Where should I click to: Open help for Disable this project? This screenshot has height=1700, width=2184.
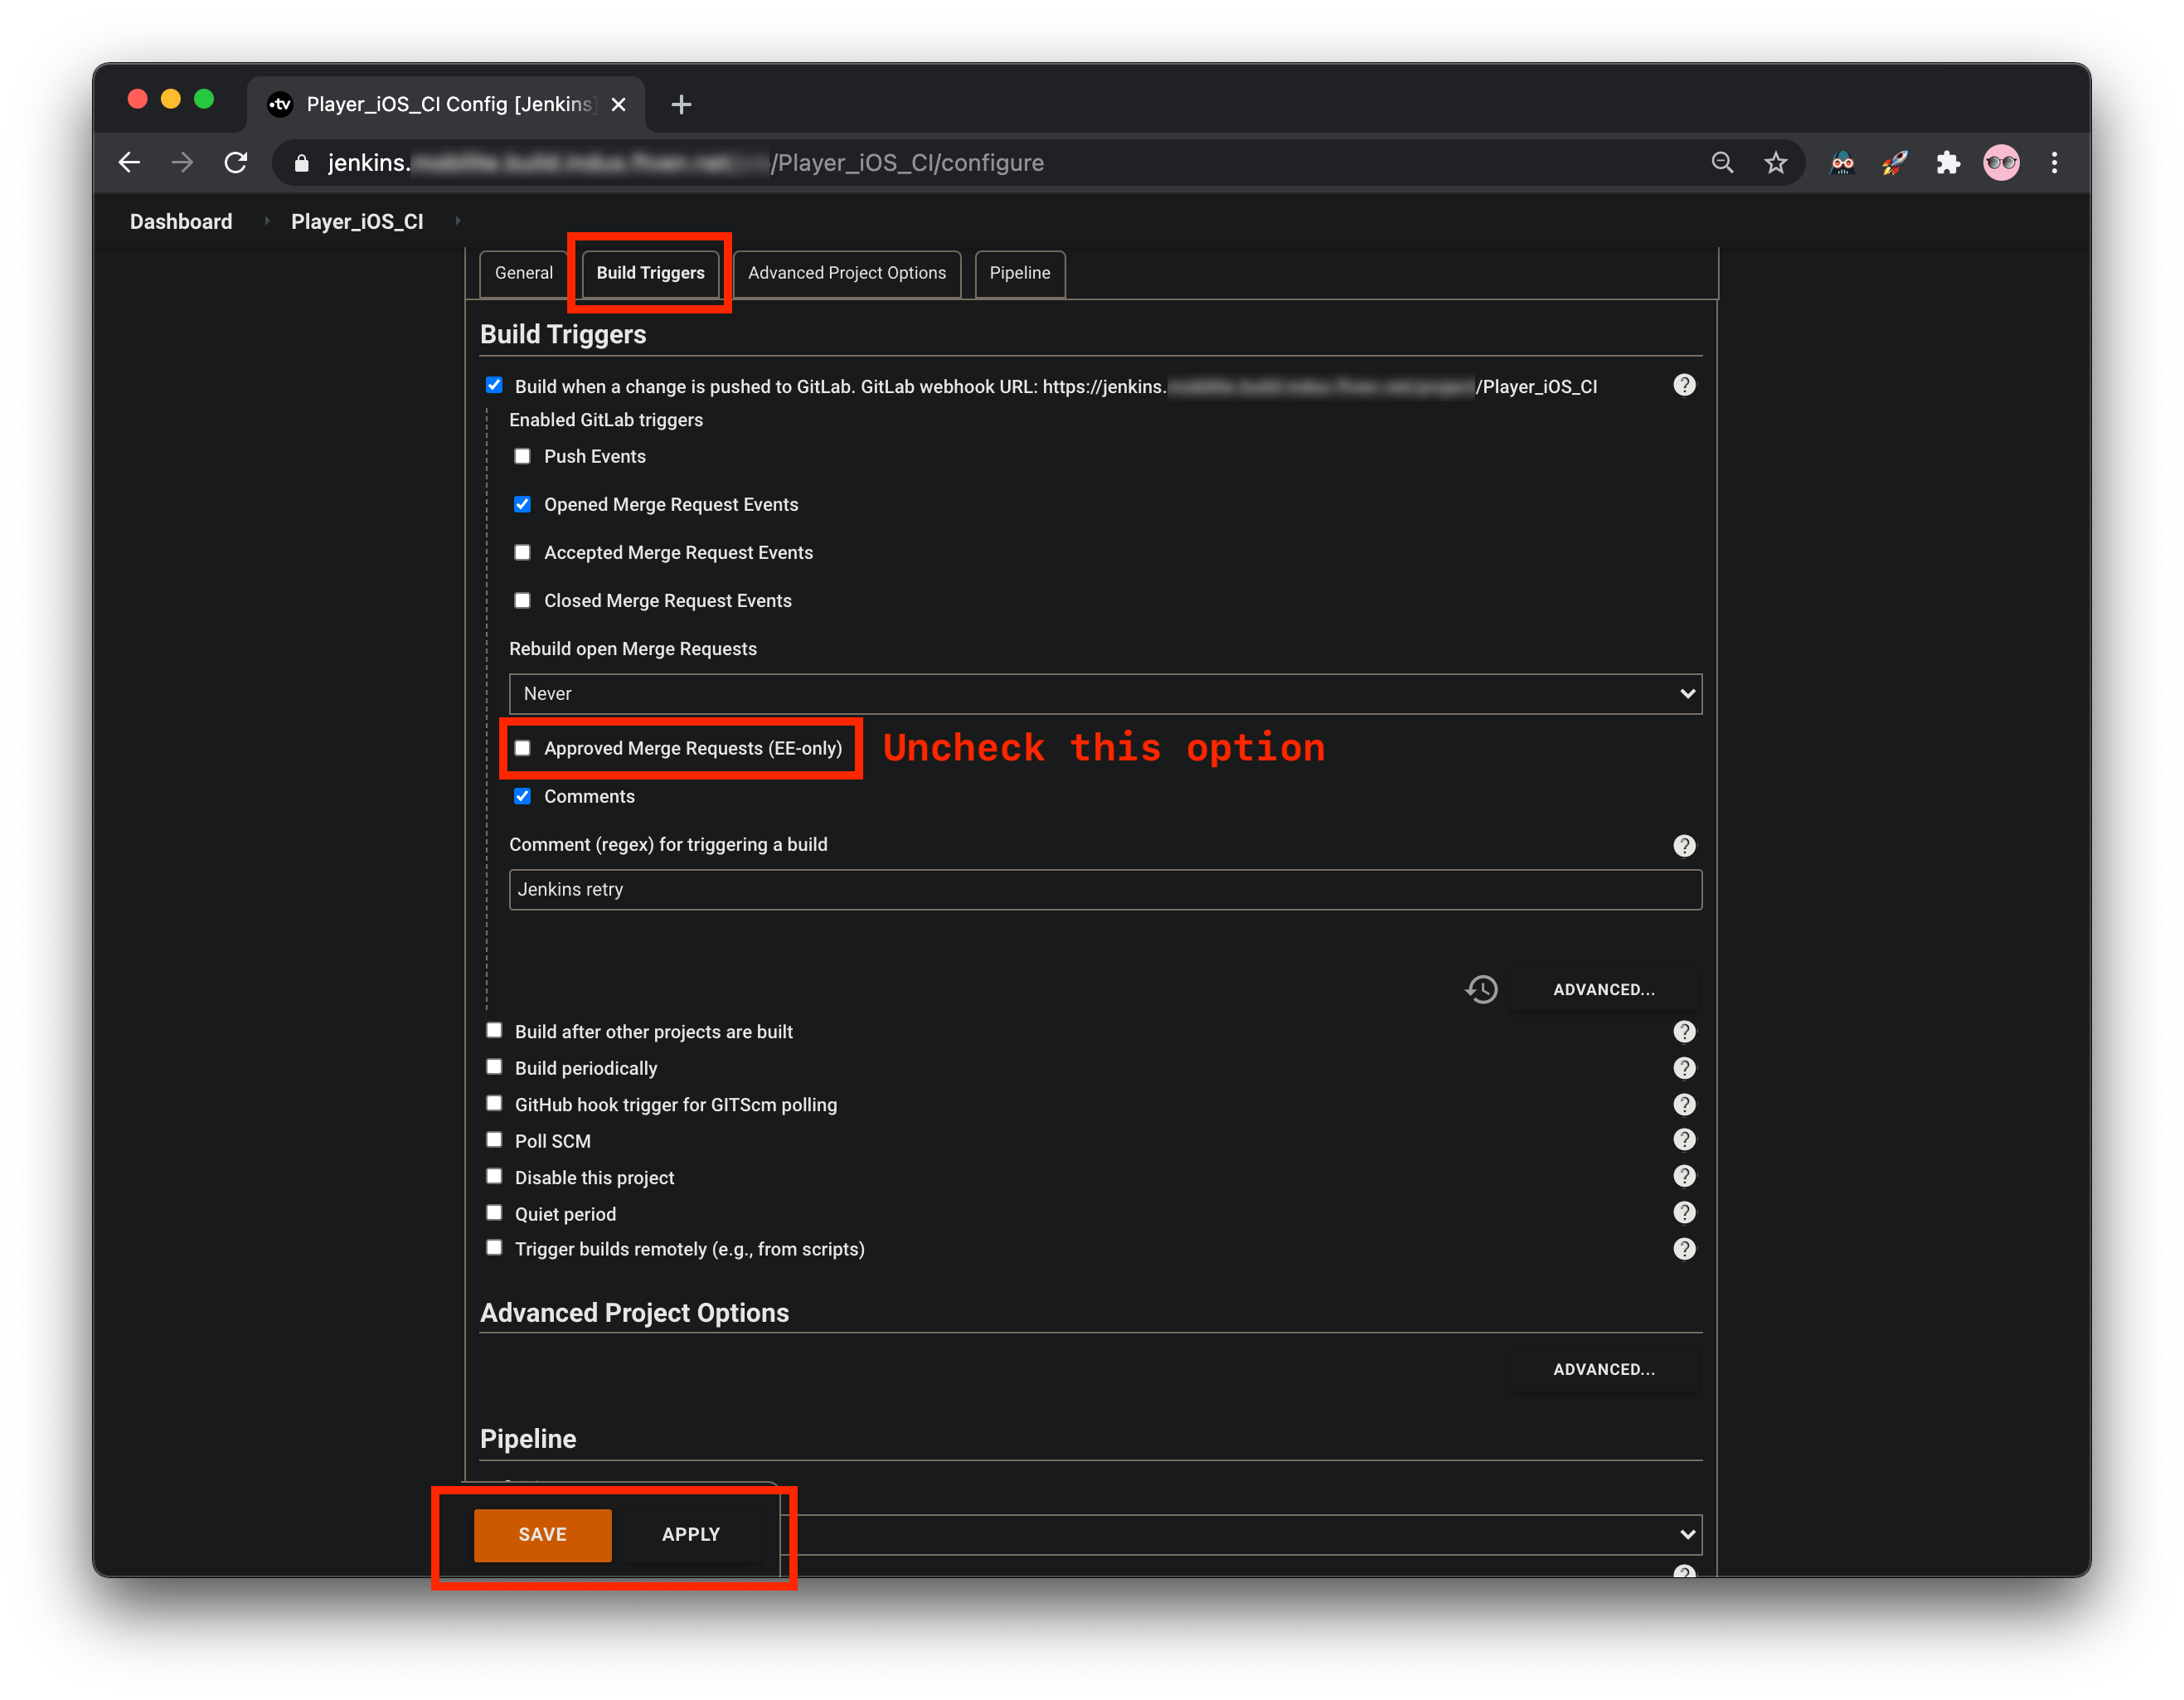(x=1684, y=1176)
